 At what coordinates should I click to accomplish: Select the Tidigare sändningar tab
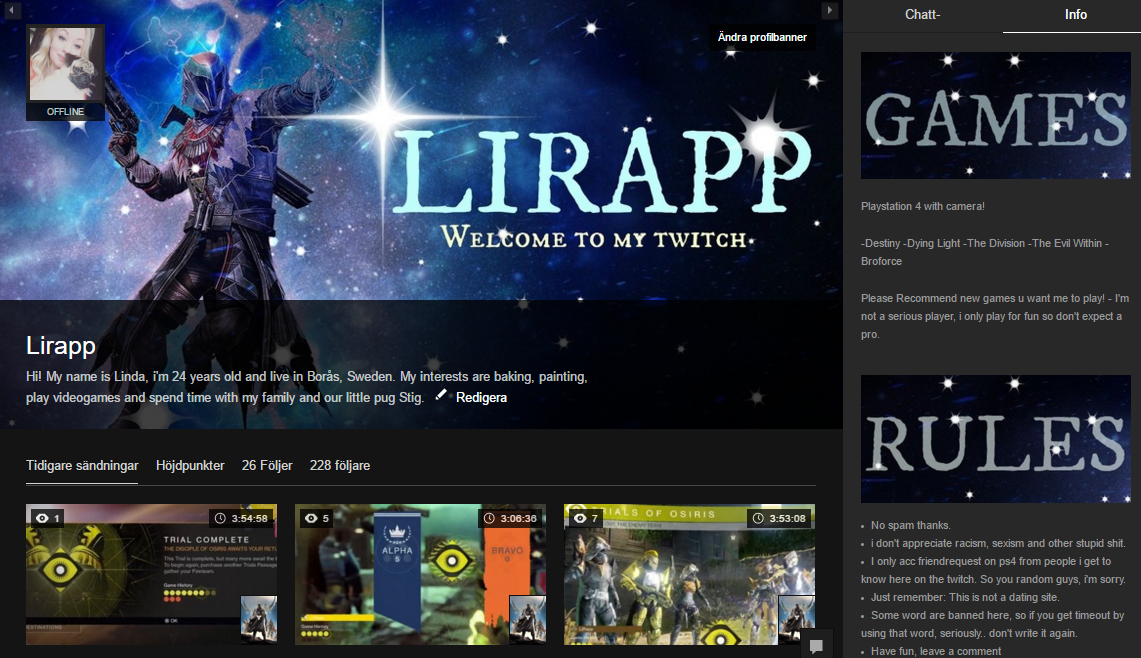click(x=82, y=465)
